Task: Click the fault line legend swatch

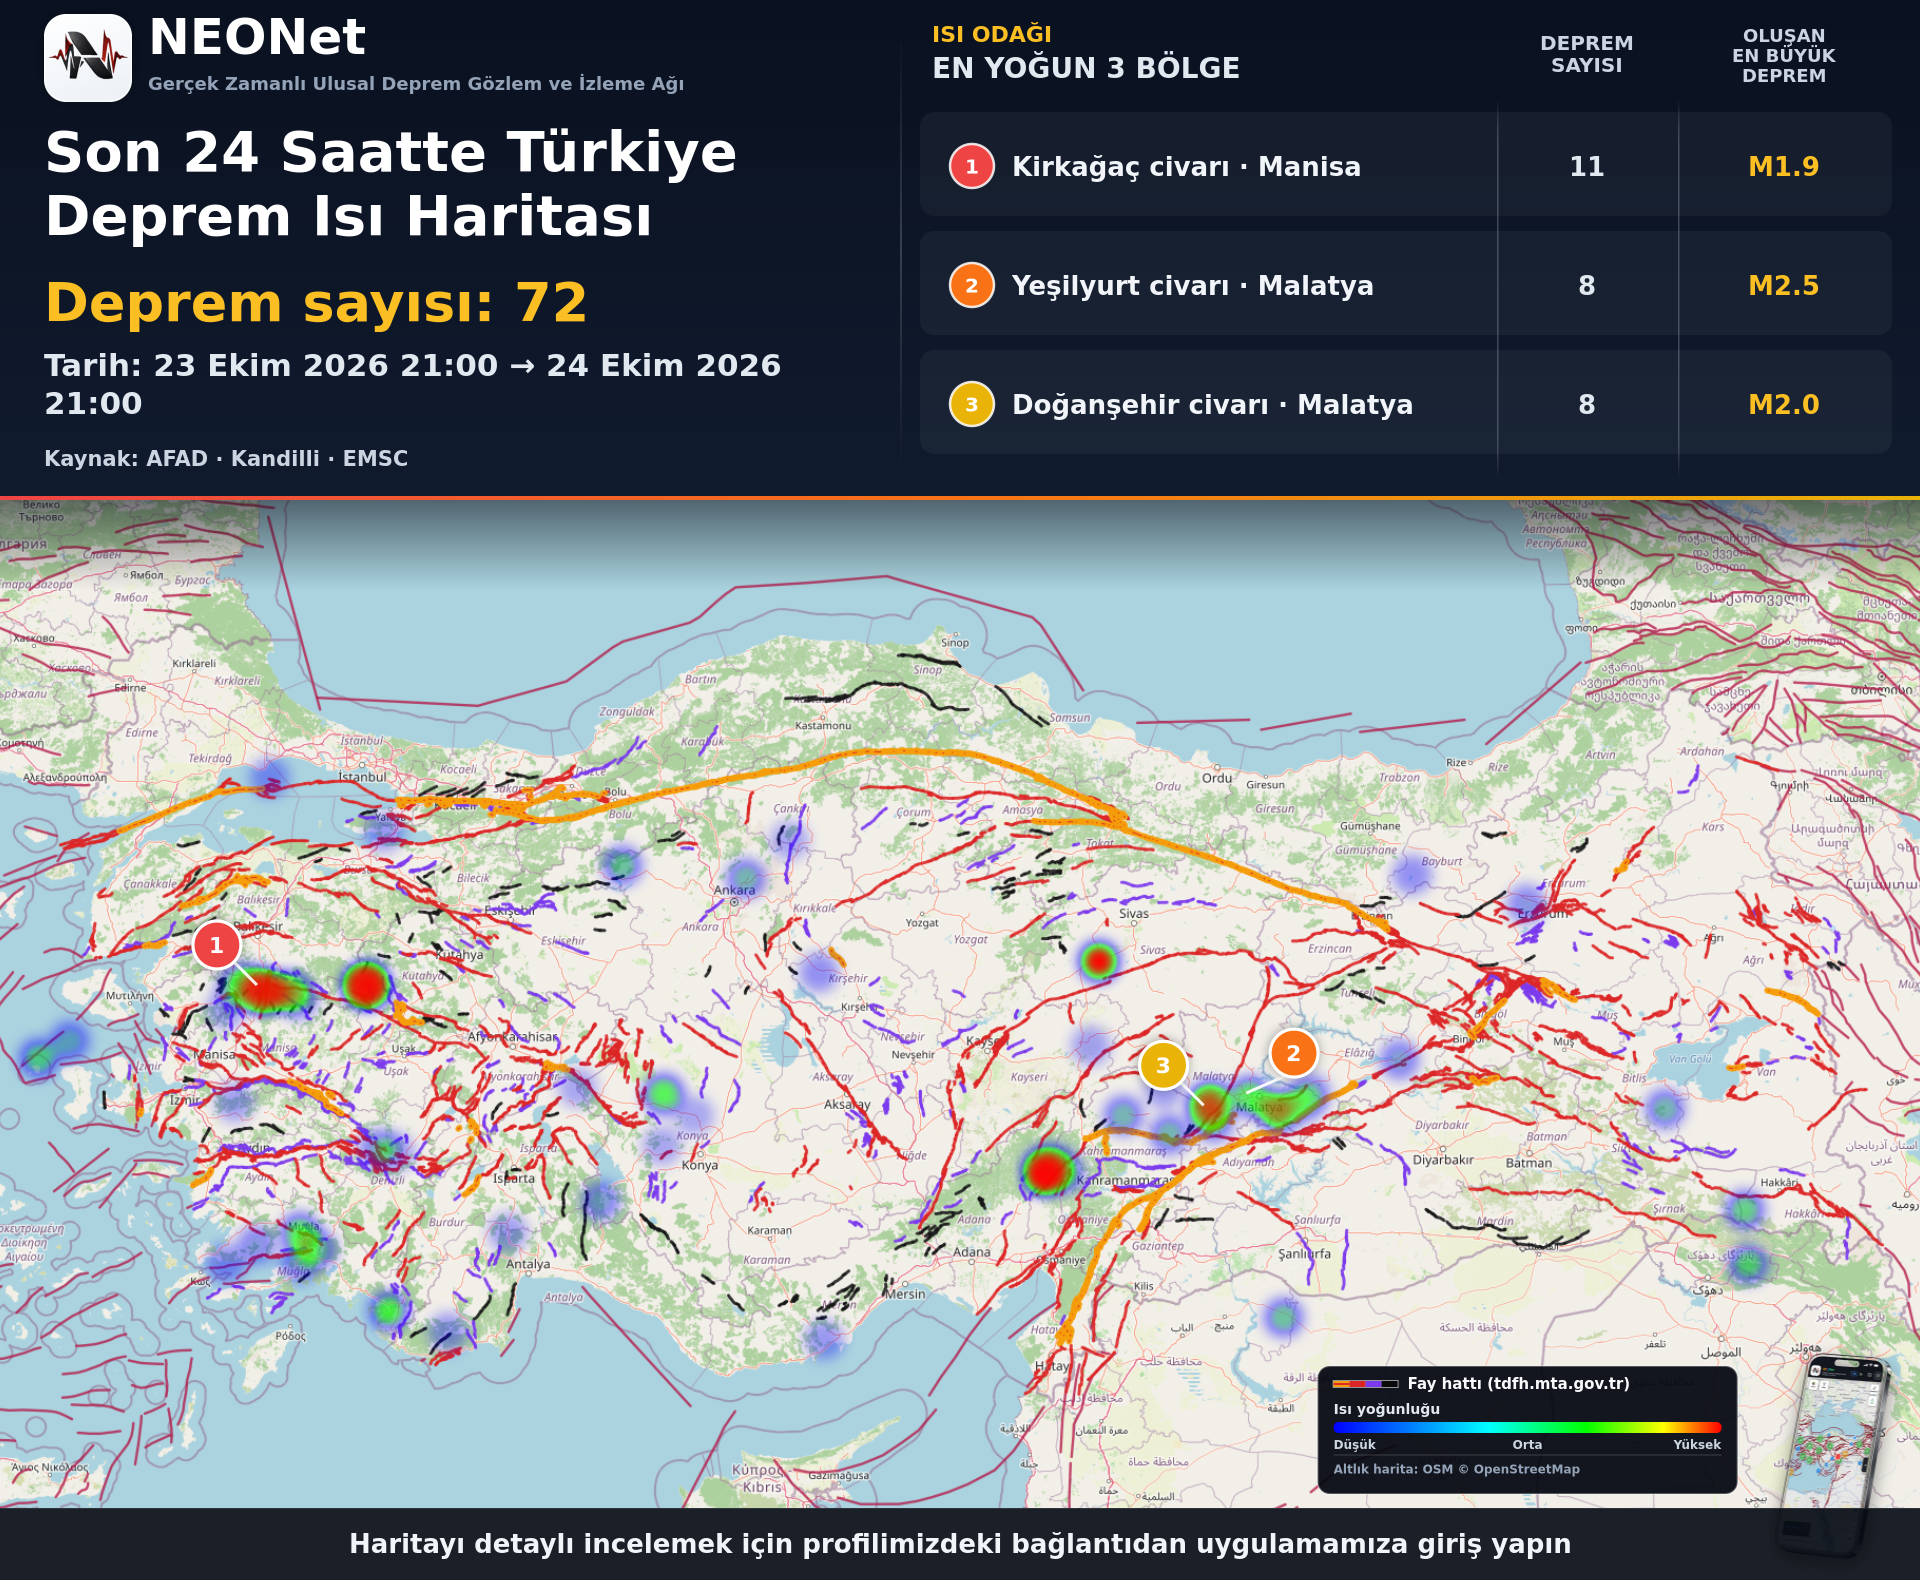Action: coord(1365,1384)
